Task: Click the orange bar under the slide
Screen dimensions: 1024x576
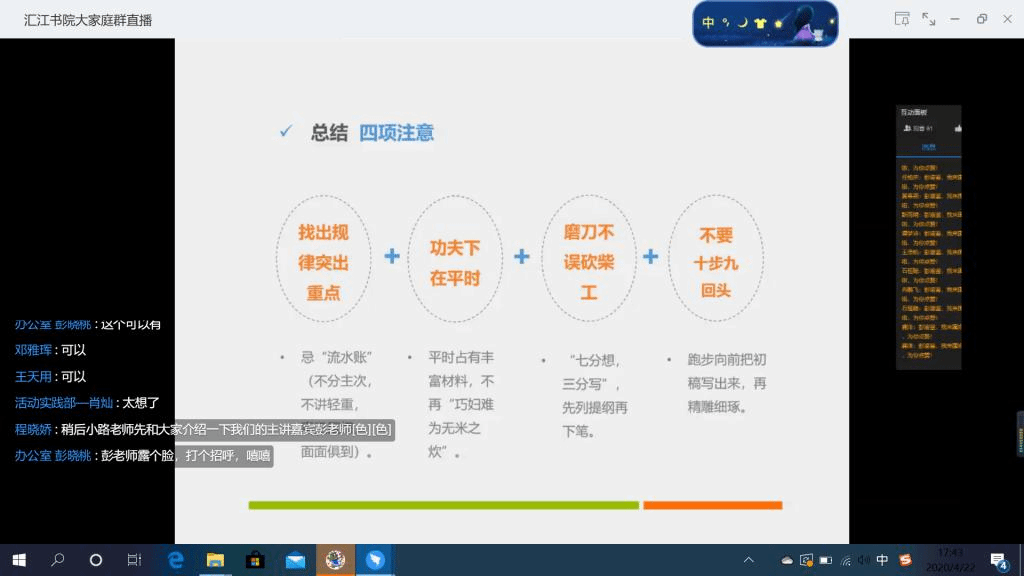Action: pyautogui.click(x=712, y=505)
